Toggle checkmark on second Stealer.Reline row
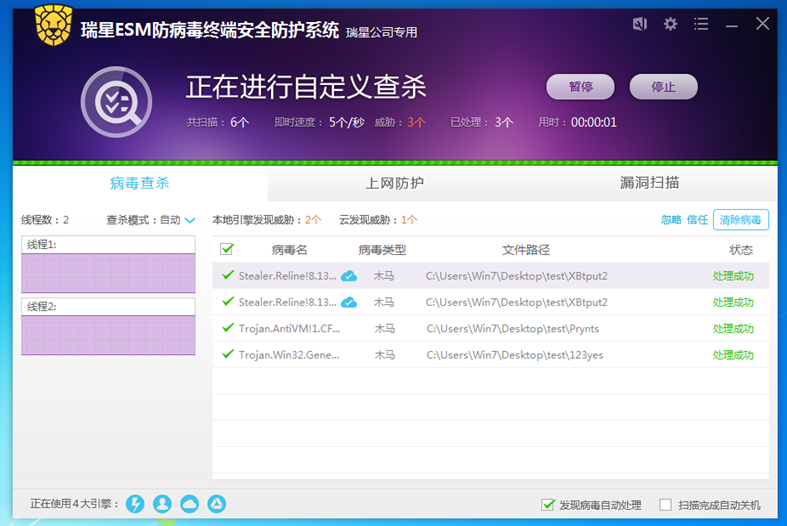 [x=228, y=301]
